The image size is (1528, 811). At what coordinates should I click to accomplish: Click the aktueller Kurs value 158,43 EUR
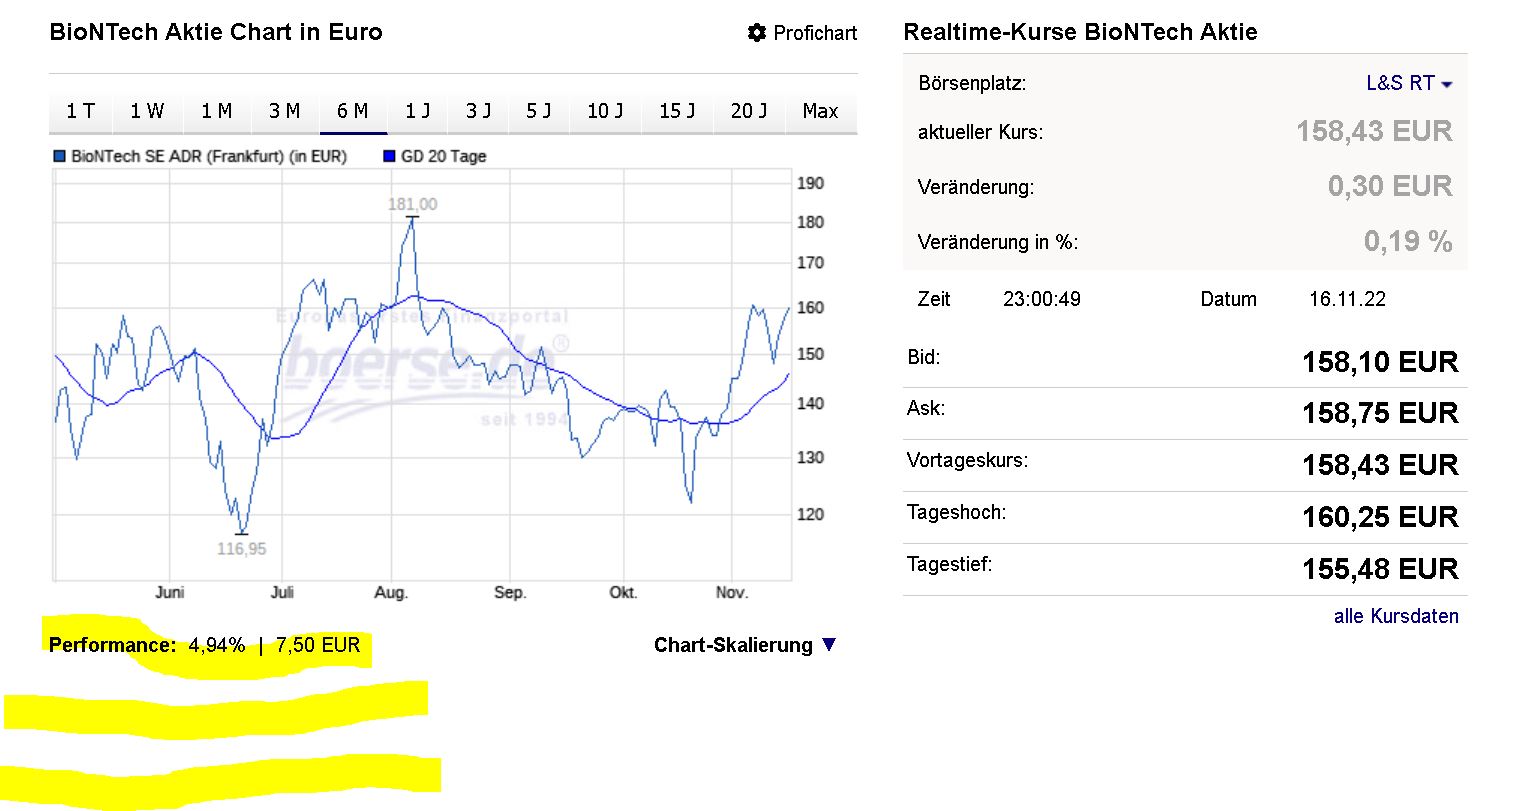click(1374, 131)
